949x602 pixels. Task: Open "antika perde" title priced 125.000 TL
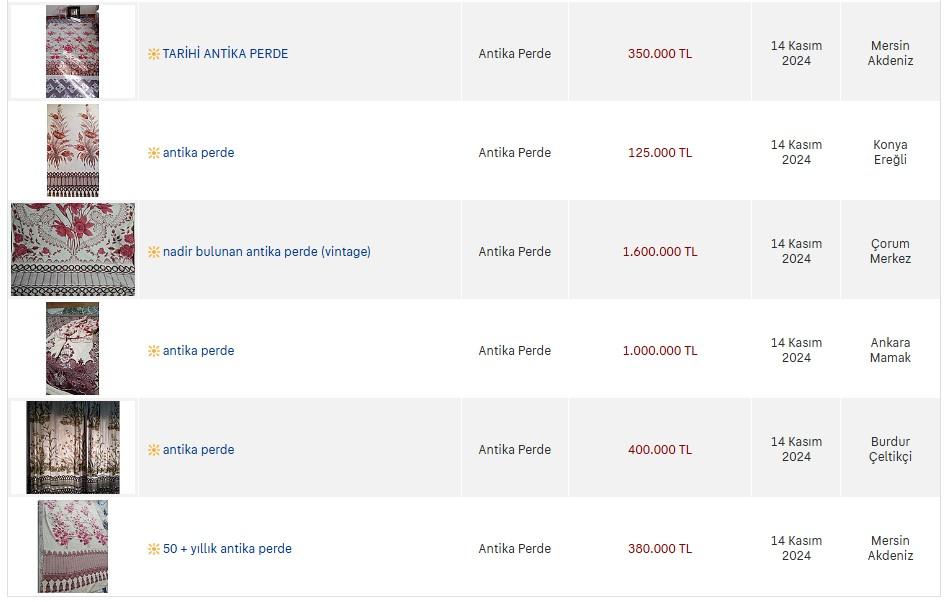[x=198, y=153]
